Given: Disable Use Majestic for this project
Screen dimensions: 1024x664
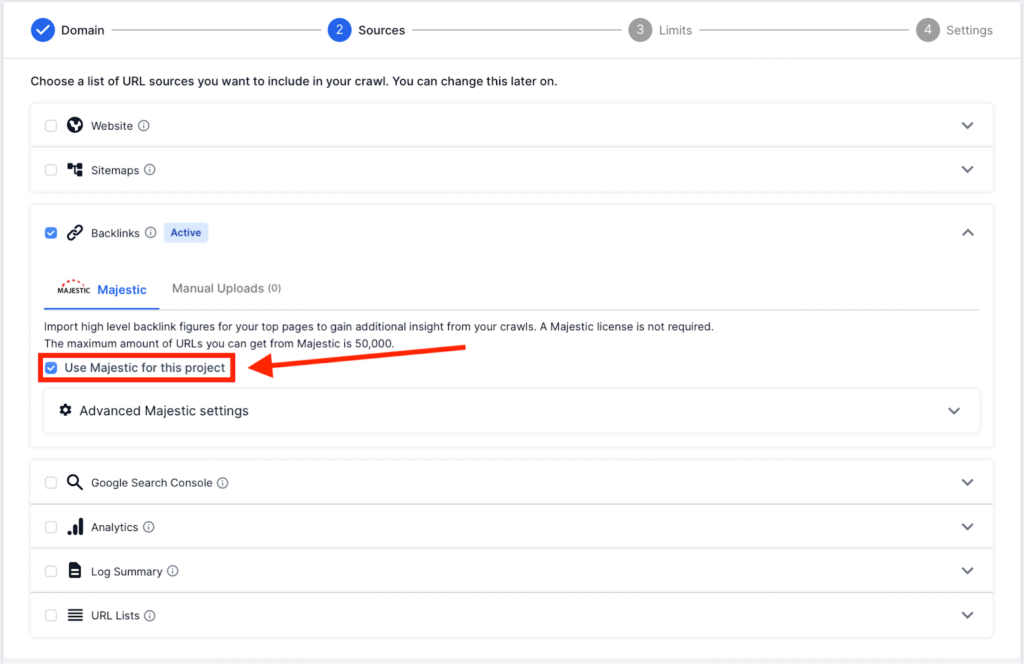Looking at the screenshot, I should (x=51, y=368).
